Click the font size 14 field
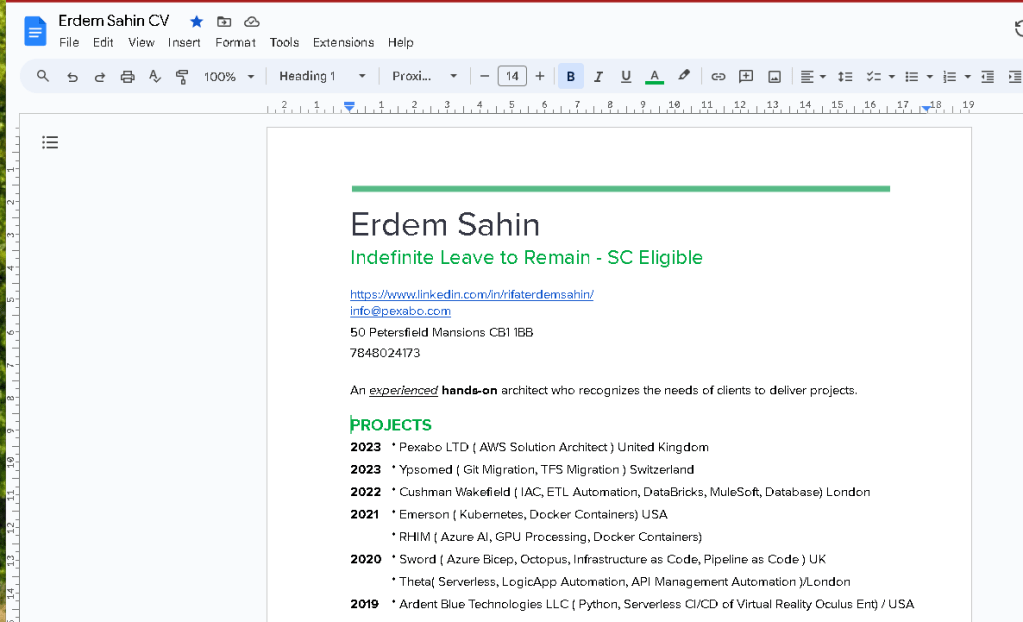Viewport: 1023px width, 622px height. (x=512, y=76)
